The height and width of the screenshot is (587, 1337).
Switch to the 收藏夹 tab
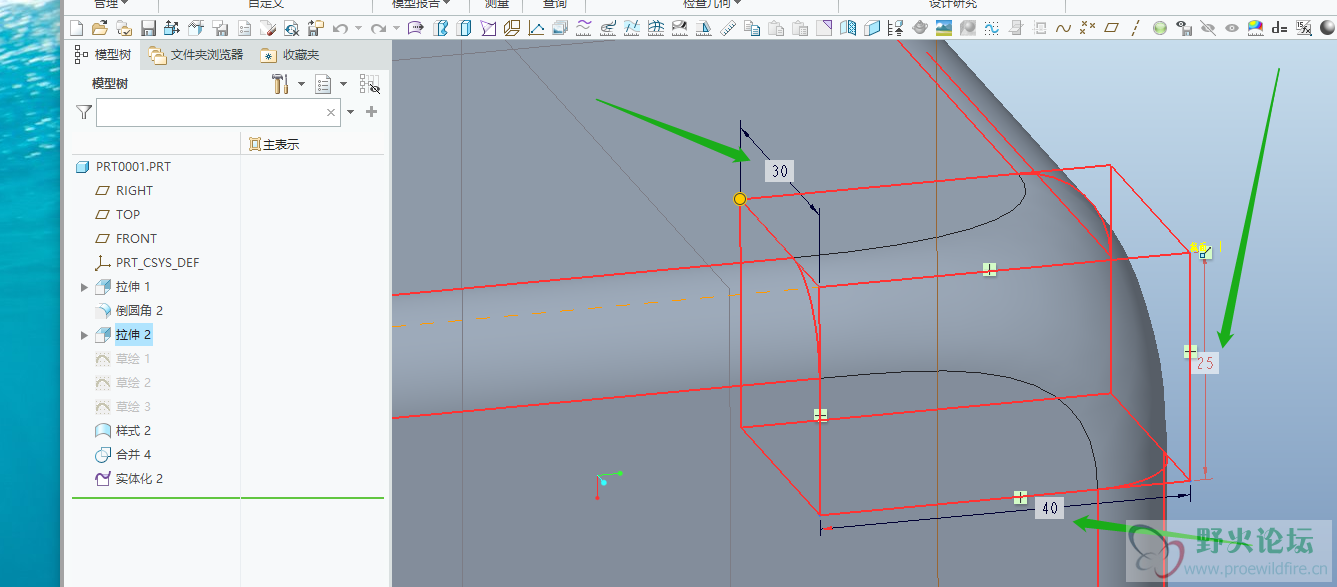coord(291,55)
